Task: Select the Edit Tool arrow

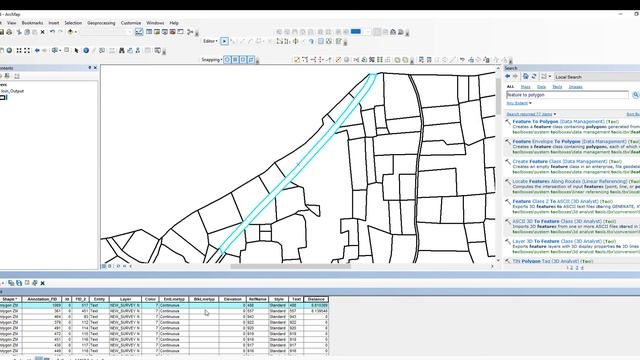Action: (224, 41)
